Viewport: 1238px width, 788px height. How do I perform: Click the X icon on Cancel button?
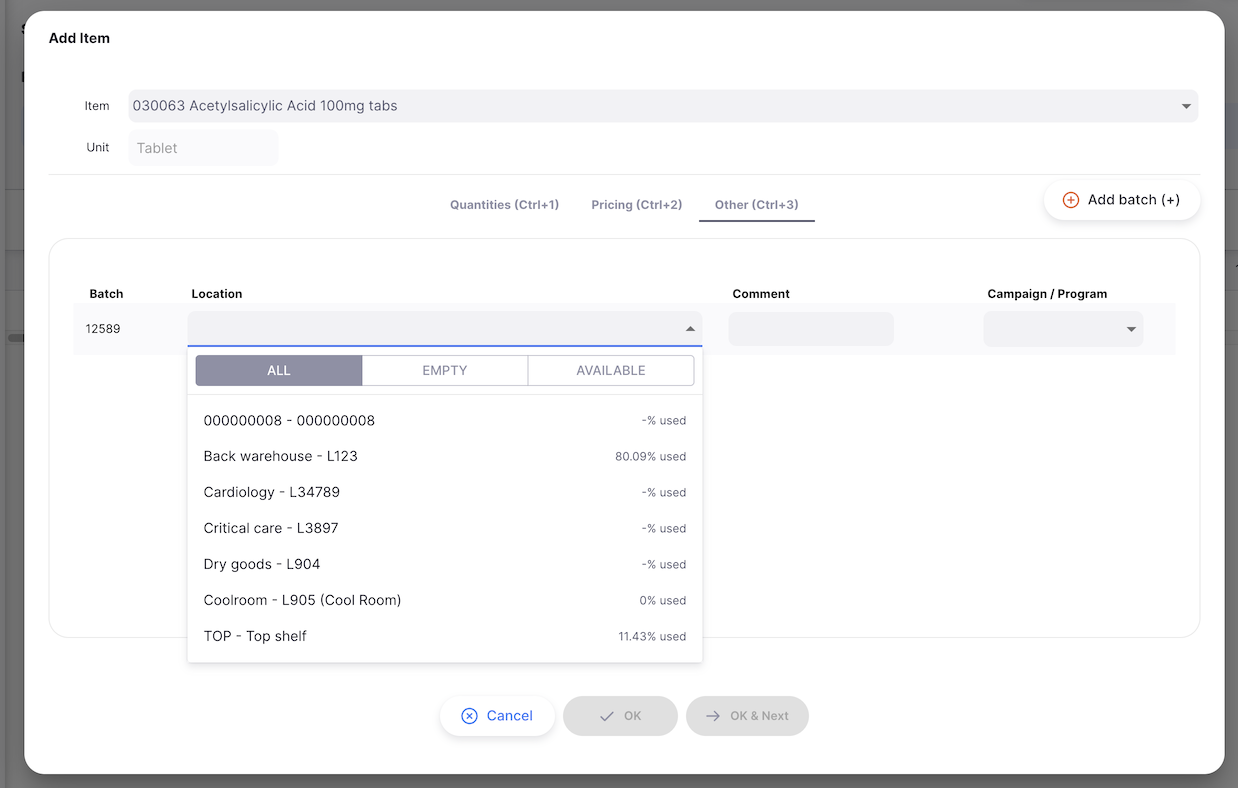click(x=469, y=716)
